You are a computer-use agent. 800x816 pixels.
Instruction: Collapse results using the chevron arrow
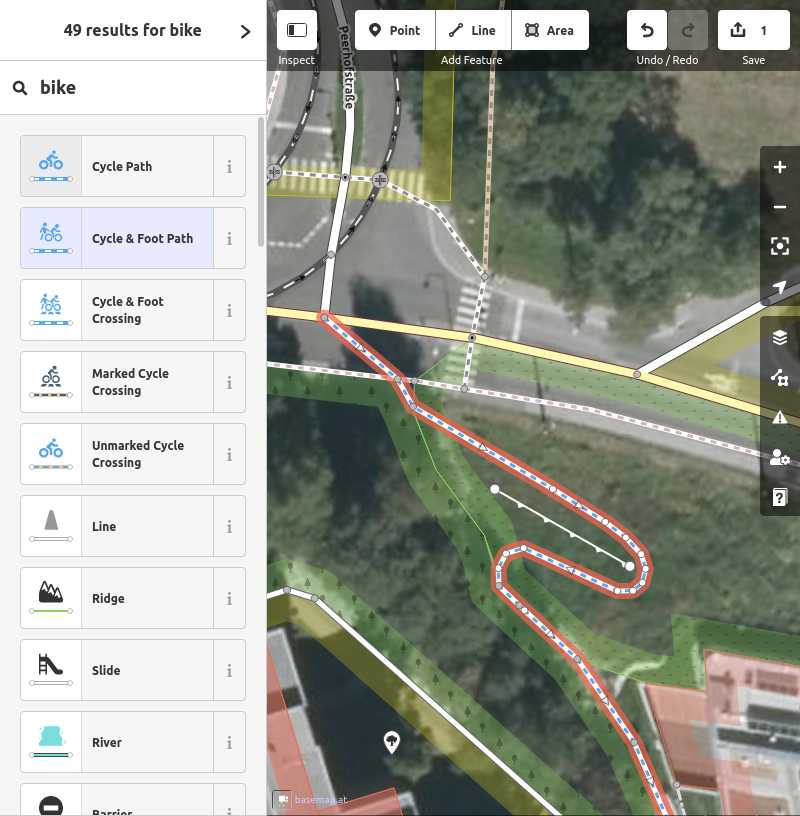click(x=246, y=30)
